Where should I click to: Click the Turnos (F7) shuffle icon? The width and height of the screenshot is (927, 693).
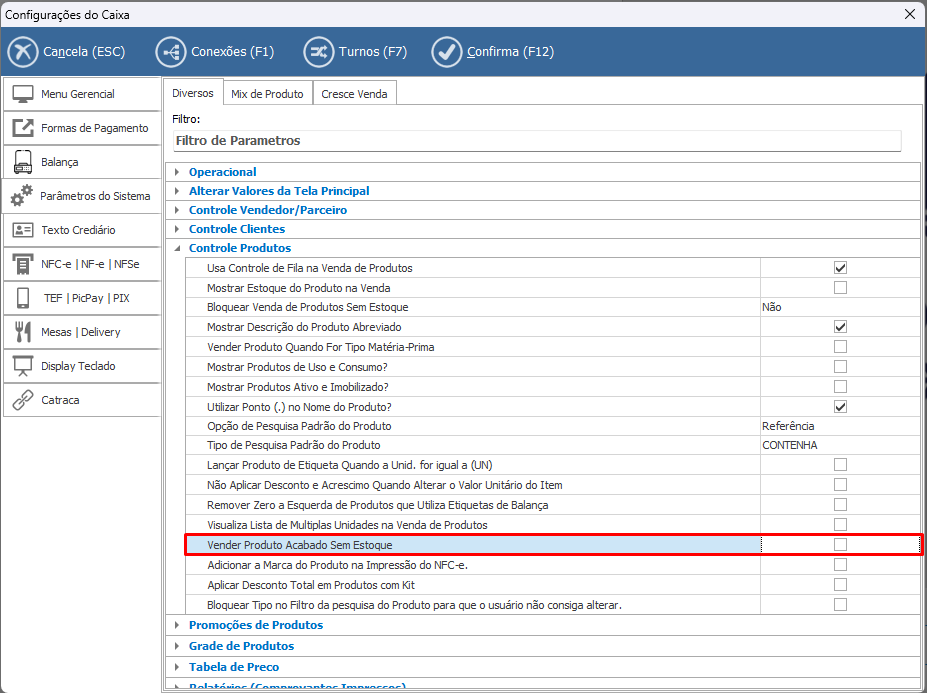319,52
